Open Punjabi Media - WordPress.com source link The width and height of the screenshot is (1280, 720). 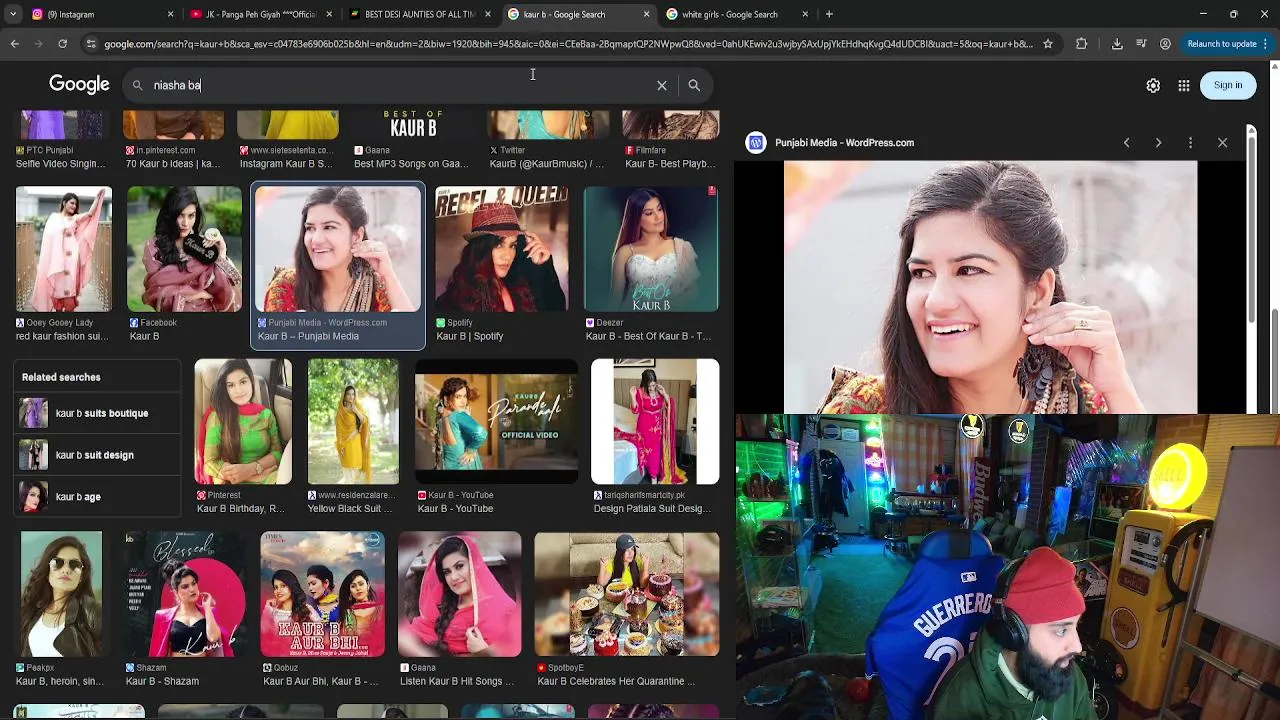[844, 143]
